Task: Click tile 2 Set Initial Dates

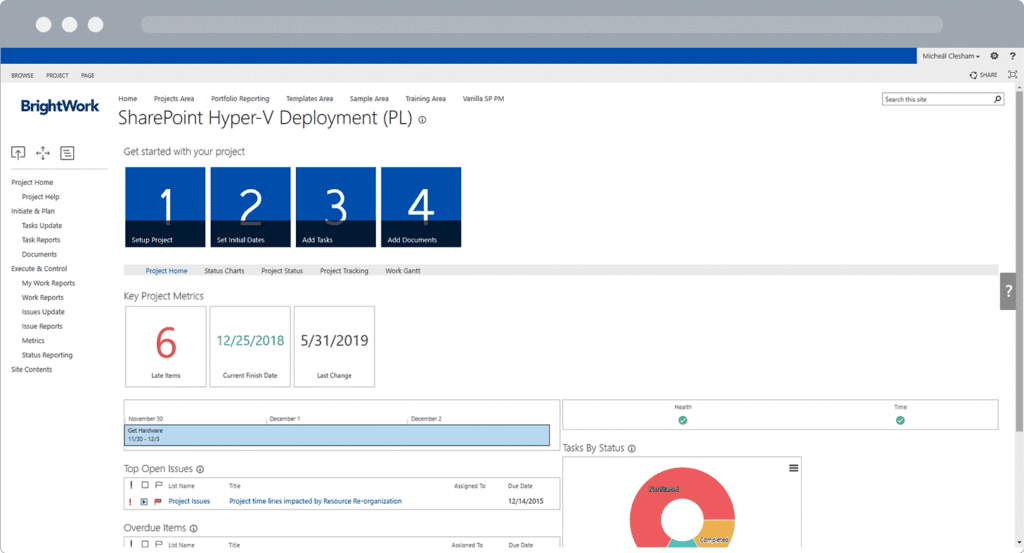Action: 250,207
